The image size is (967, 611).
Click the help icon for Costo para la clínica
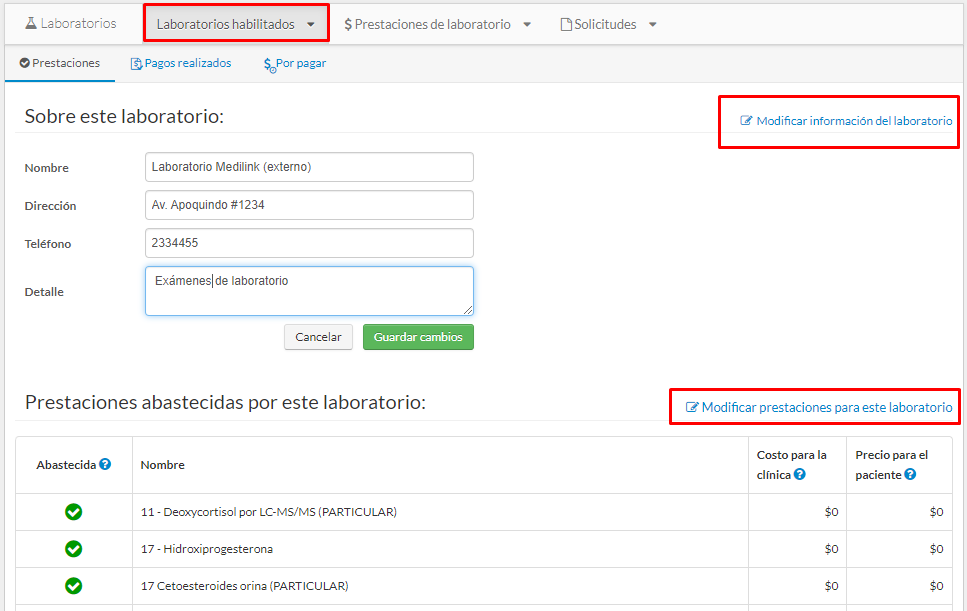pos(800,474)
